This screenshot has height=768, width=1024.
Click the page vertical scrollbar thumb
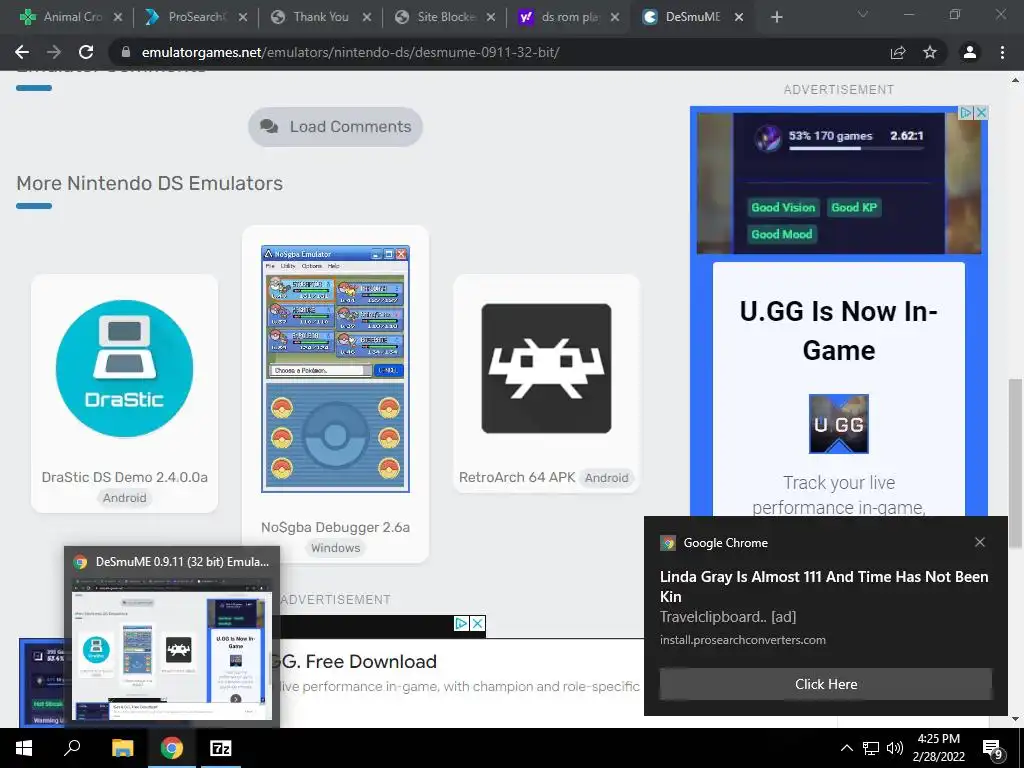tap(1016, 463)
